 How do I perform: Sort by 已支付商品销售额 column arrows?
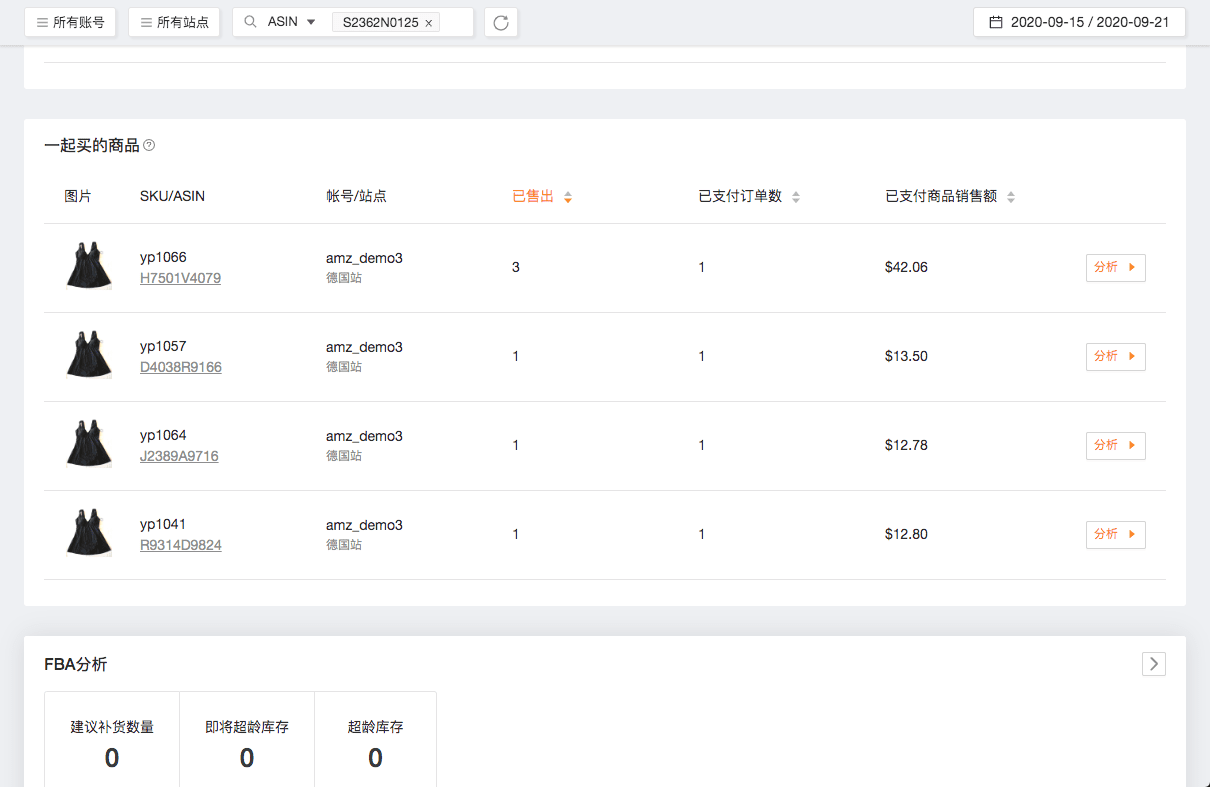pos(1011,197)
